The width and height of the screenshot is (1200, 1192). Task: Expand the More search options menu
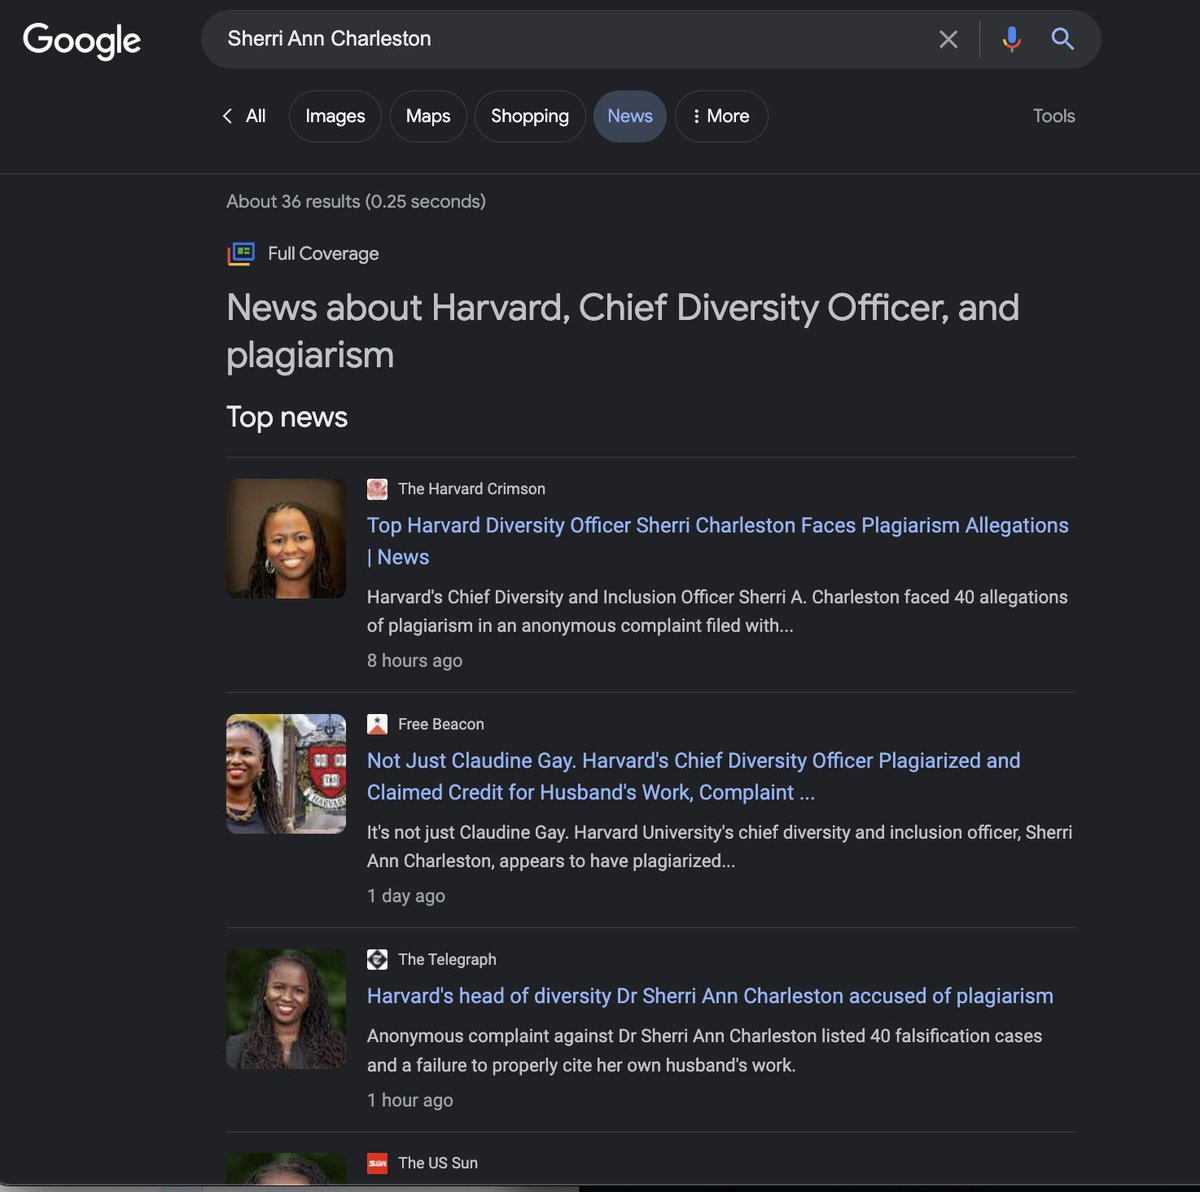point(721,116)
